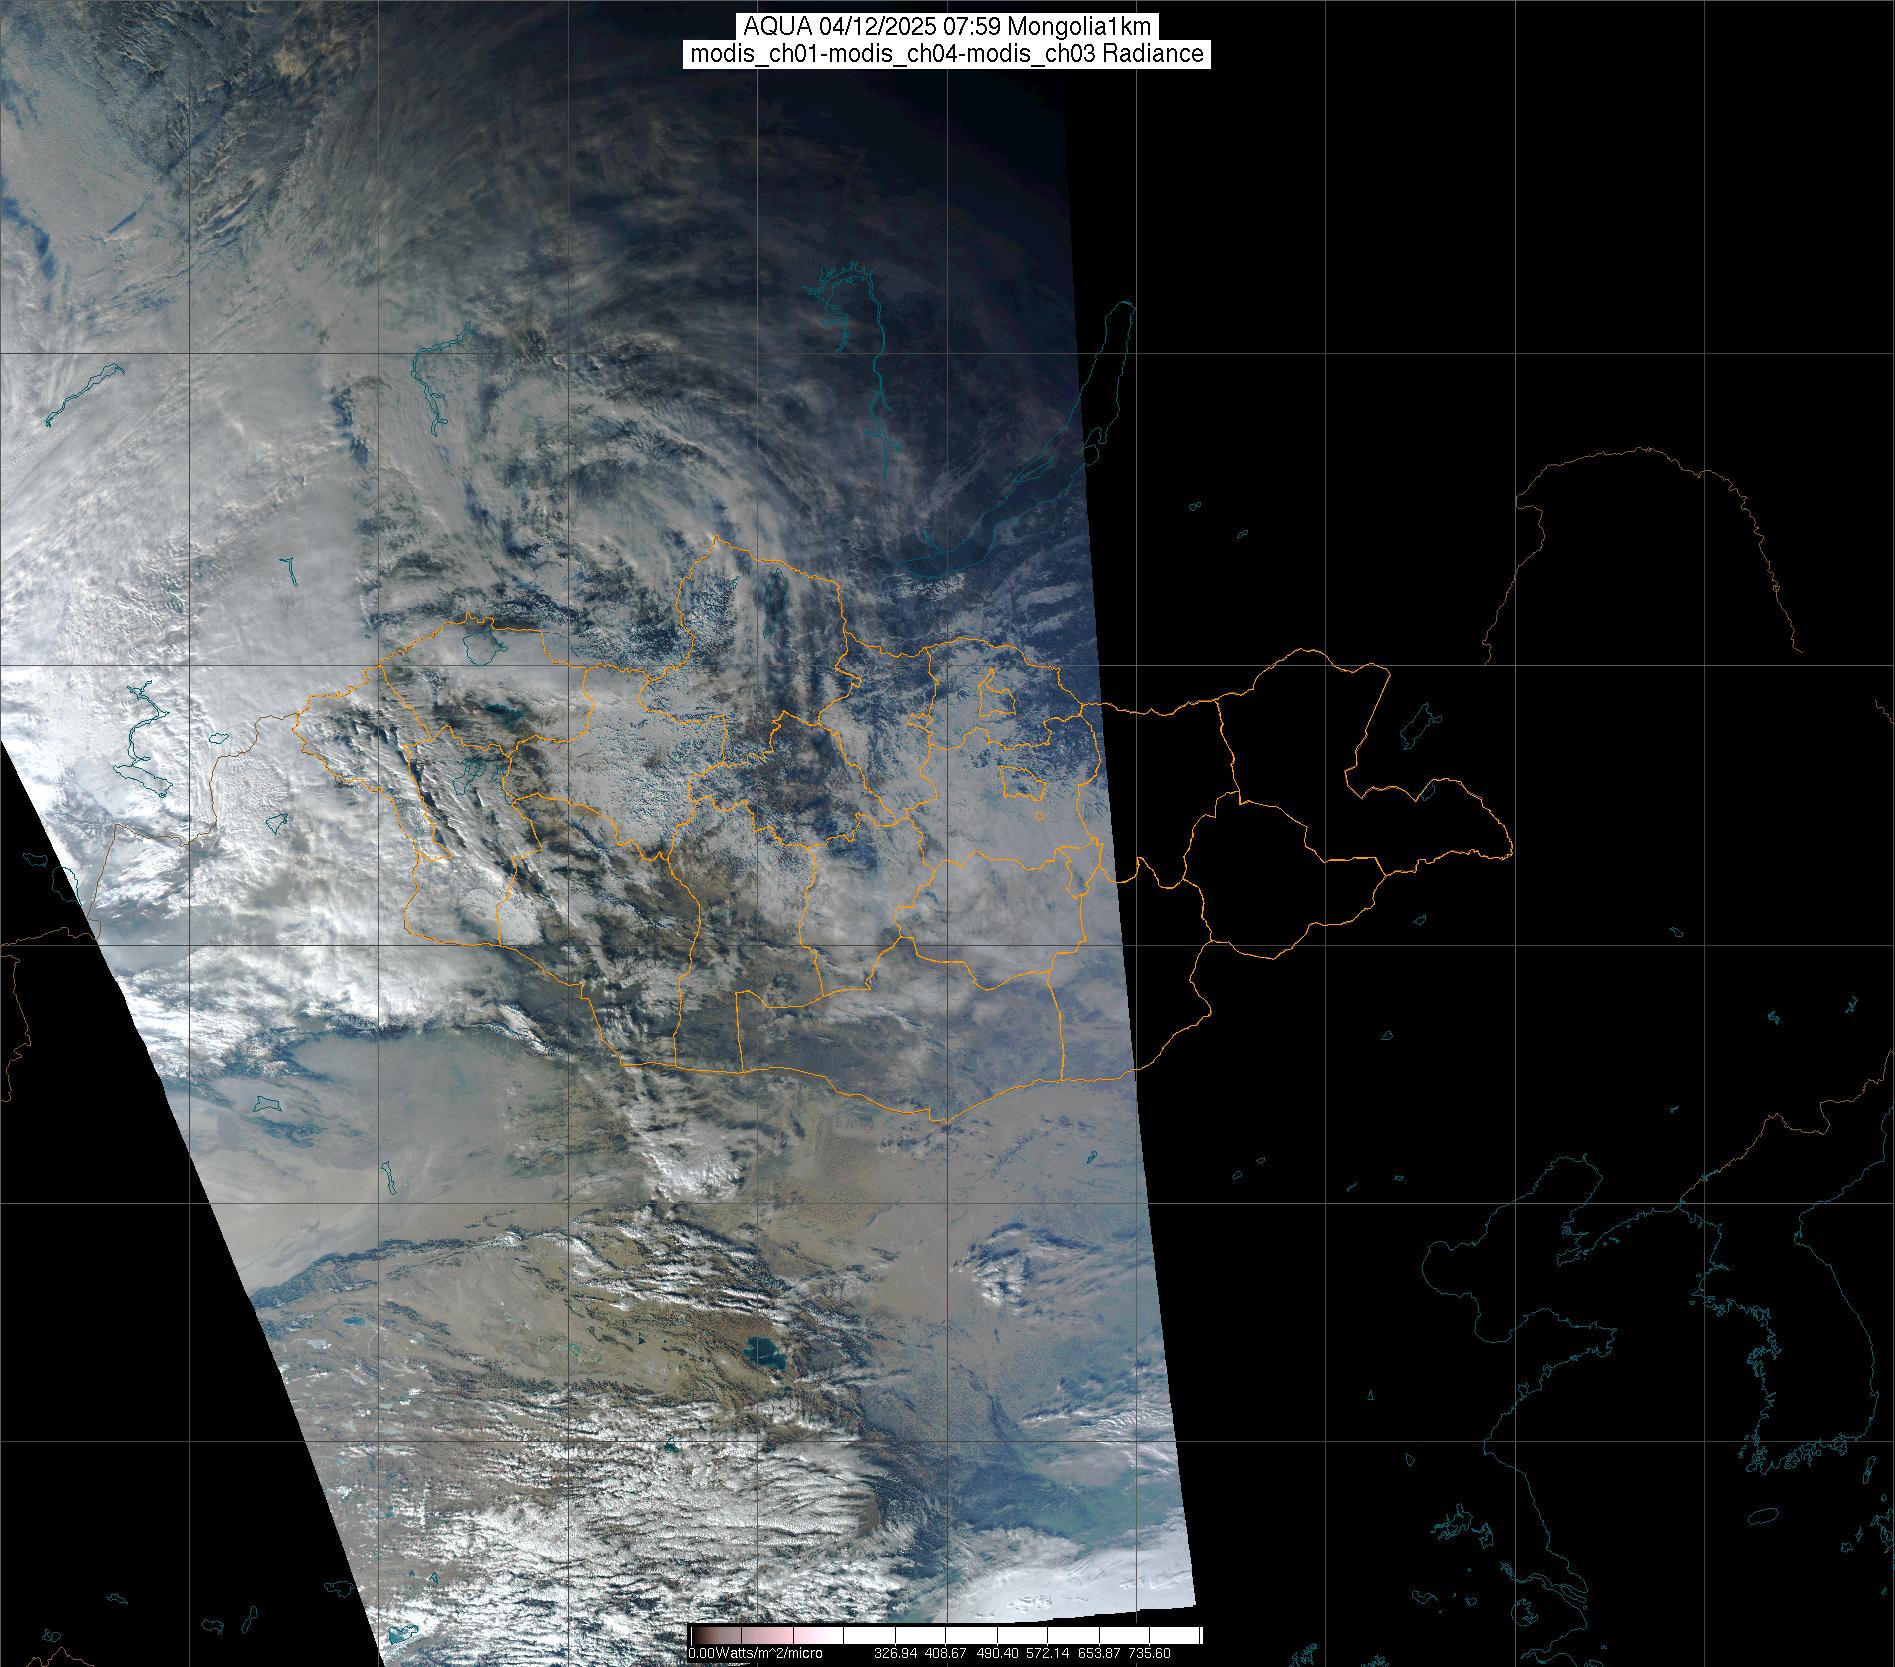Click the title "AQUA 04/12/2025 07:59 Mongolia1km"
1895x1667 pixels.
pos(946,27)
